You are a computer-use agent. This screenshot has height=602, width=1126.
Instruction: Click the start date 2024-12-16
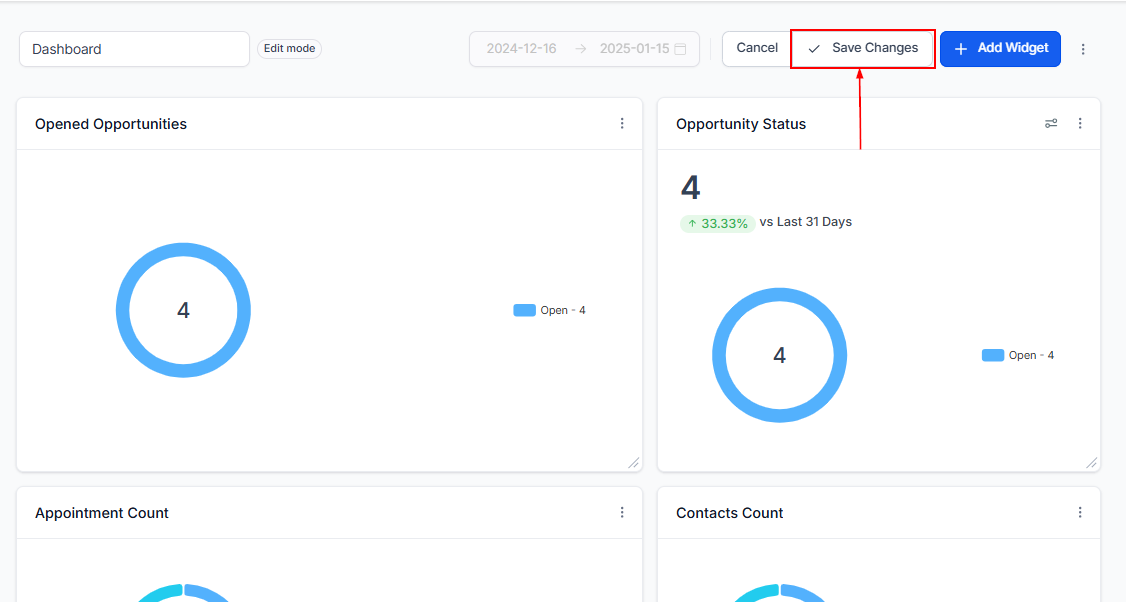tap(521, 48)
